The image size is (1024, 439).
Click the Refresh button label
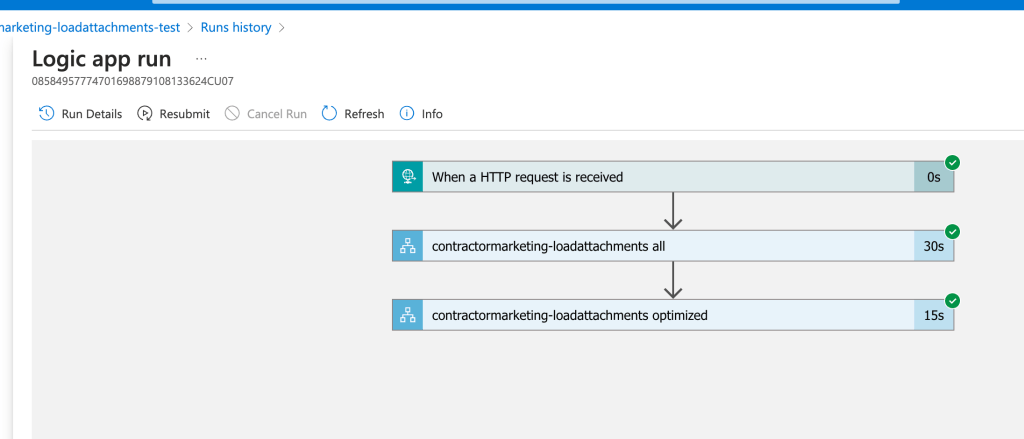point(364,114)
